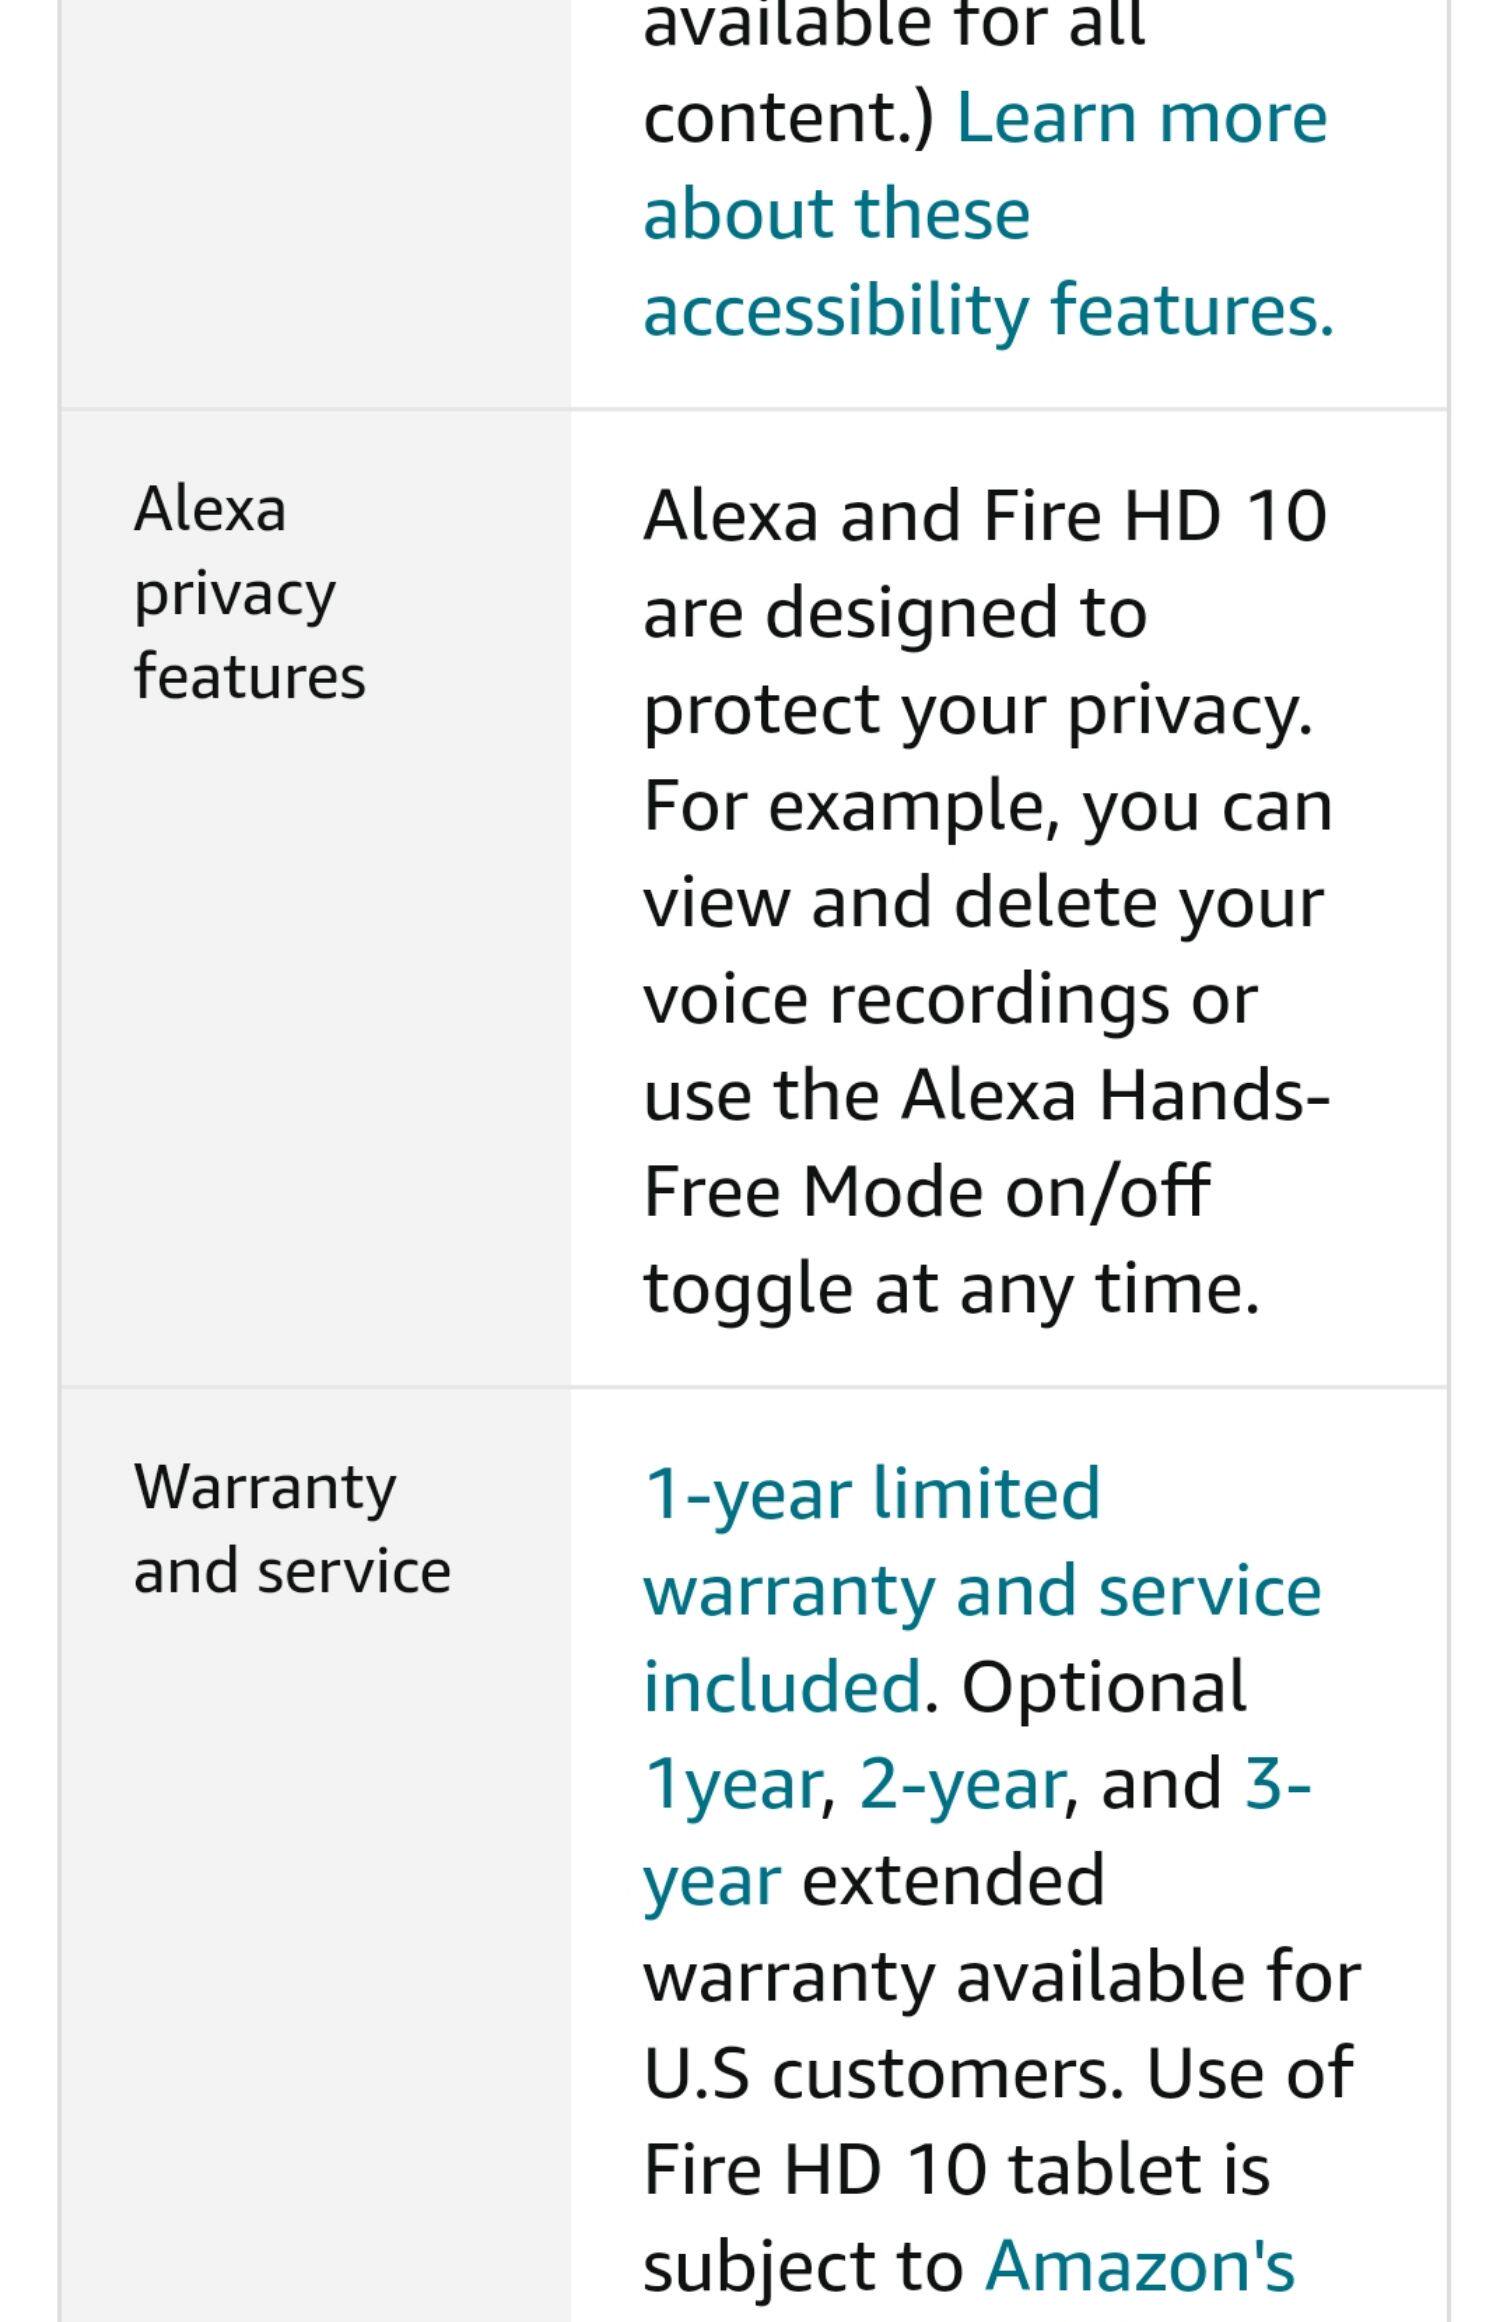Click the "Alexa Hands-Free Mode on/off" text

(x=985, y=1142)
